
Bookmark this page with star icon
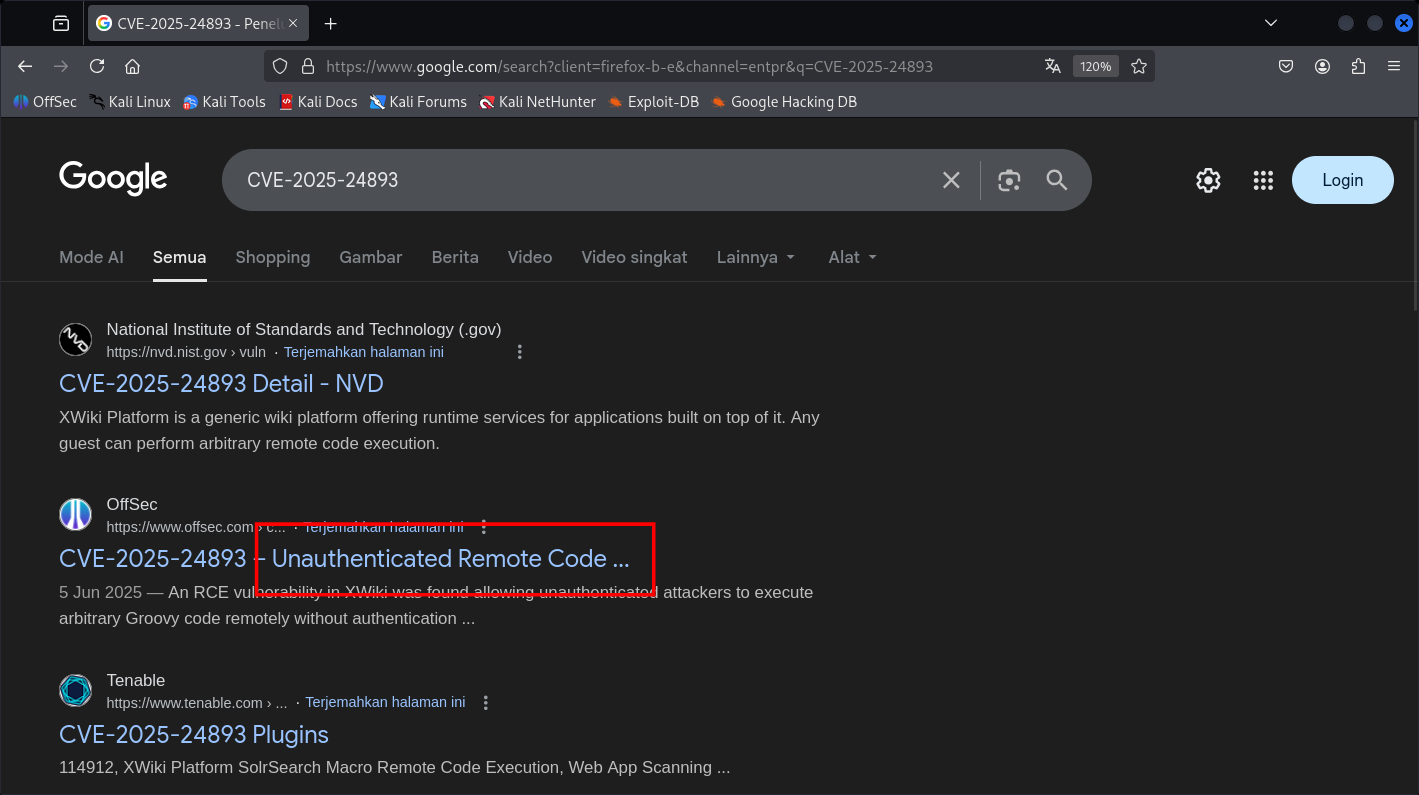point(1139,66)
